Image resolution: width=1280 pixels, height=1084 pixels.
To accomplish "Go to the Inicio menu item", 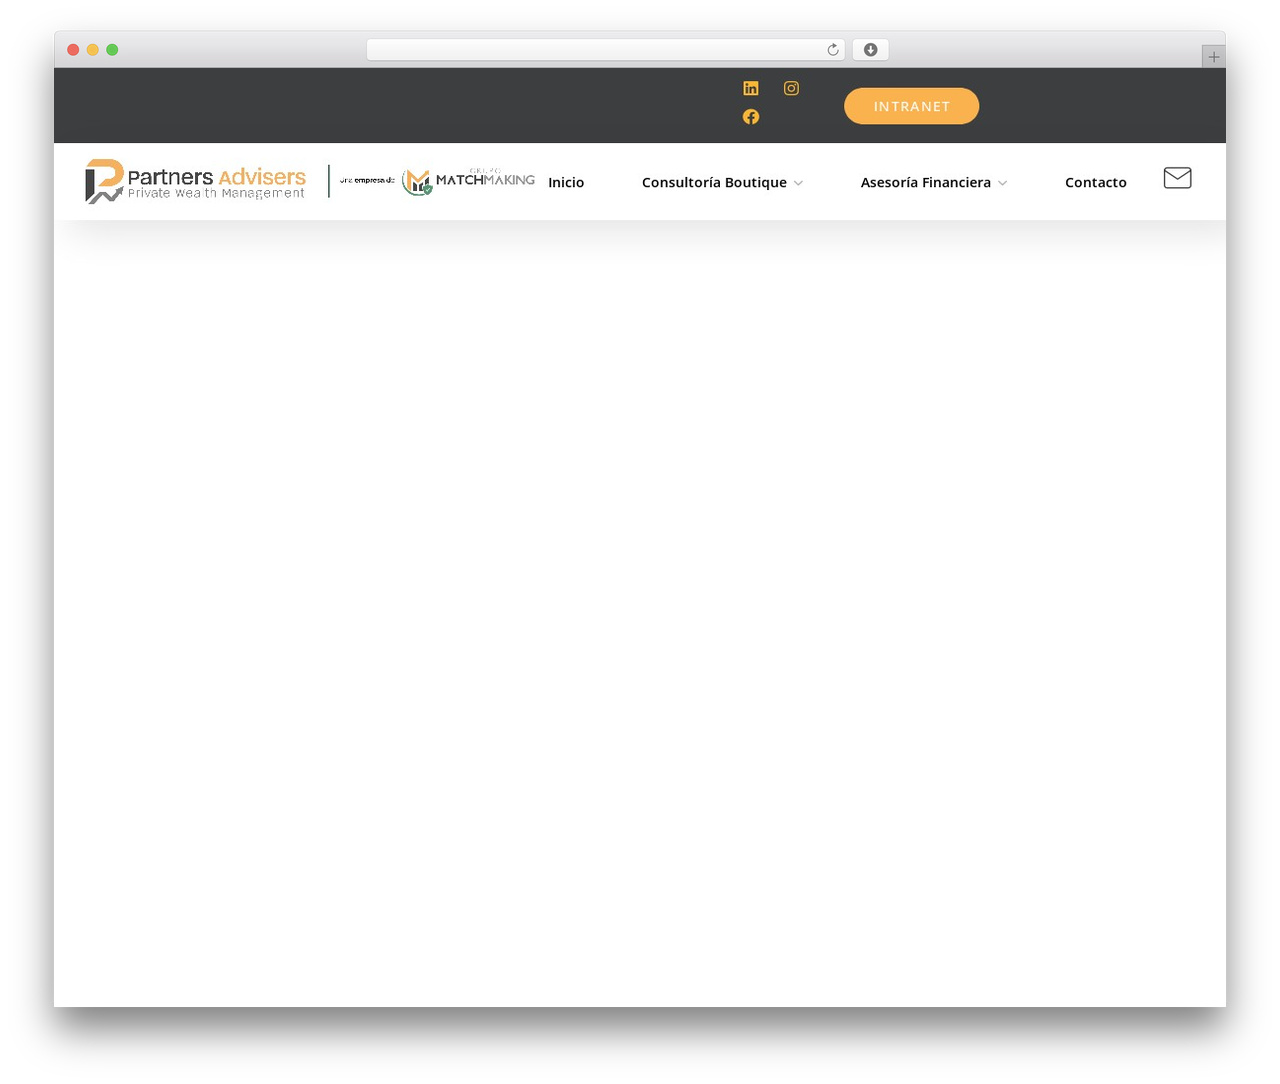I will [x=566, y=182].
